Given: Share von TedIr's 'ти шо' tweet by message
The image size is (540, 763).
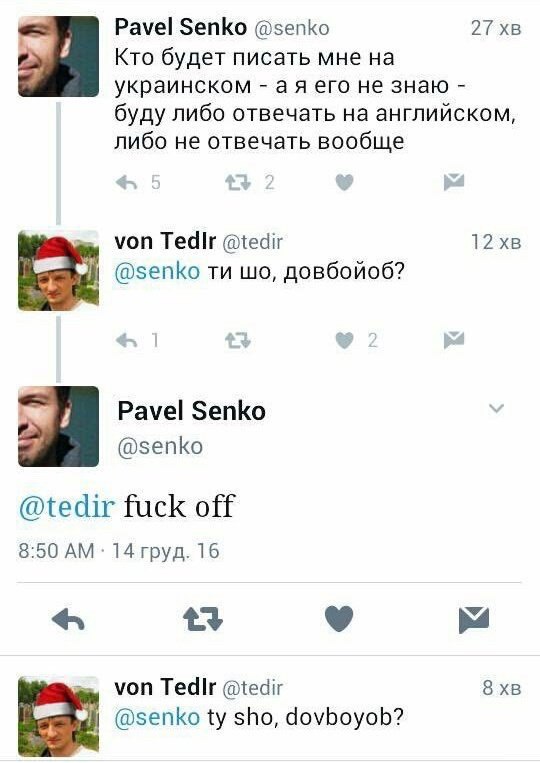Looking at the screenshot, I should [454, 340].
